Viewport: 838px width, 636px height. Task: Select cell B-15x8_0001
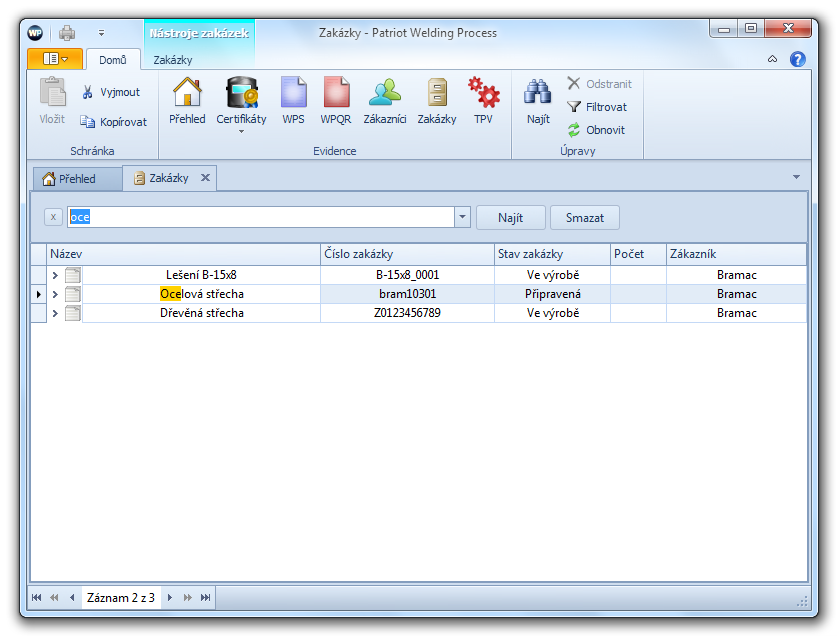click(407, 275)
